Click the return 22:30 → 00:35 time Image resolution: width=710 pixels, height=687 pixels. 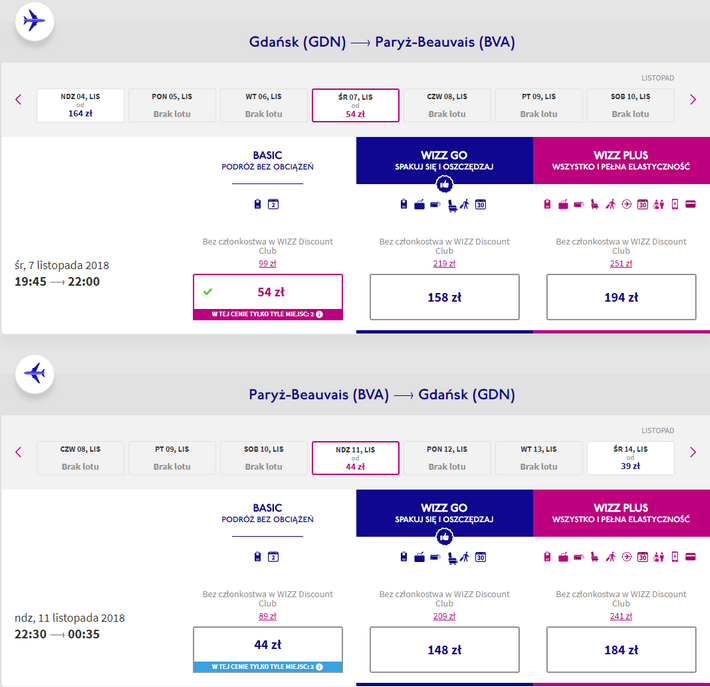point(57,634)
